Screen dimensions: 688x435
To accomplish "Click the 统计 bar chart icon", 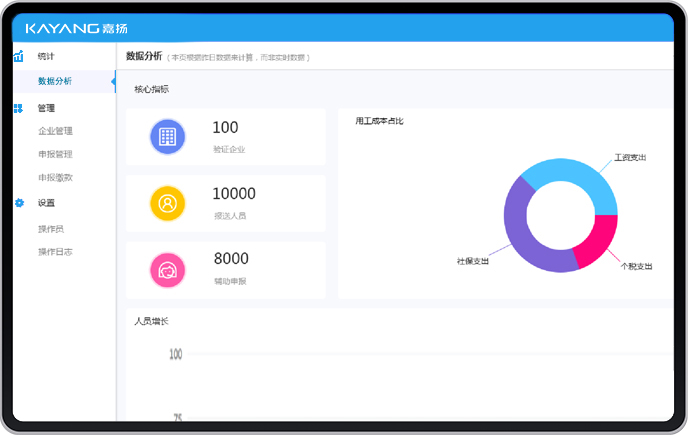I will [18, 56].
